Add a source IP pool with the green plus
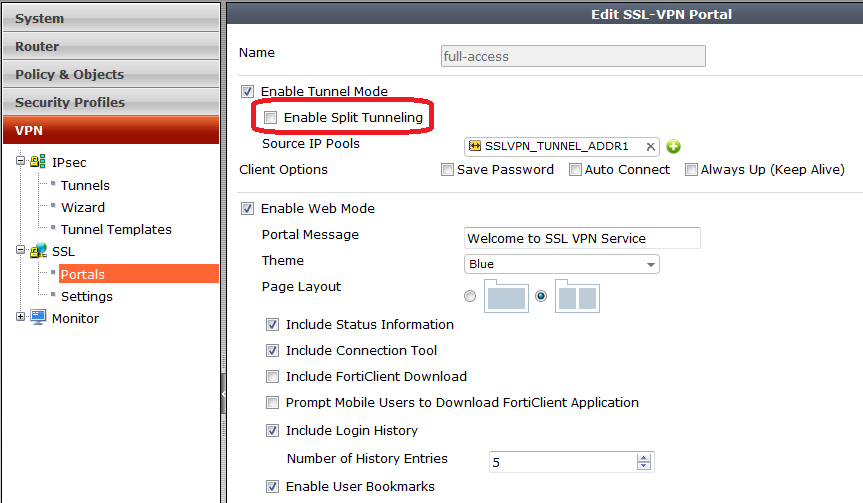Image resolution: width=863 pixels, height=503 pixels. pos(673,146)
